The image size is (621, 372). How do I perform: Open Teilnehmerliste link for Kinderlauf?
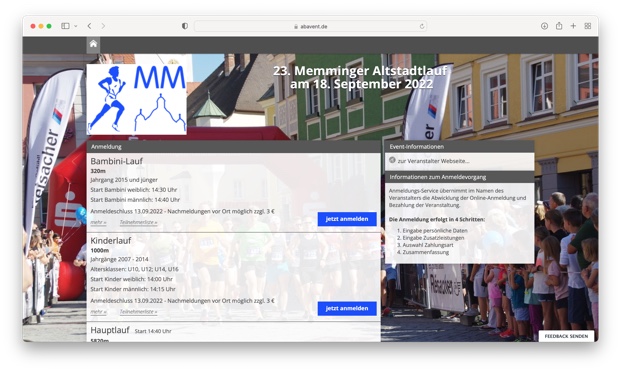[138, 312]
